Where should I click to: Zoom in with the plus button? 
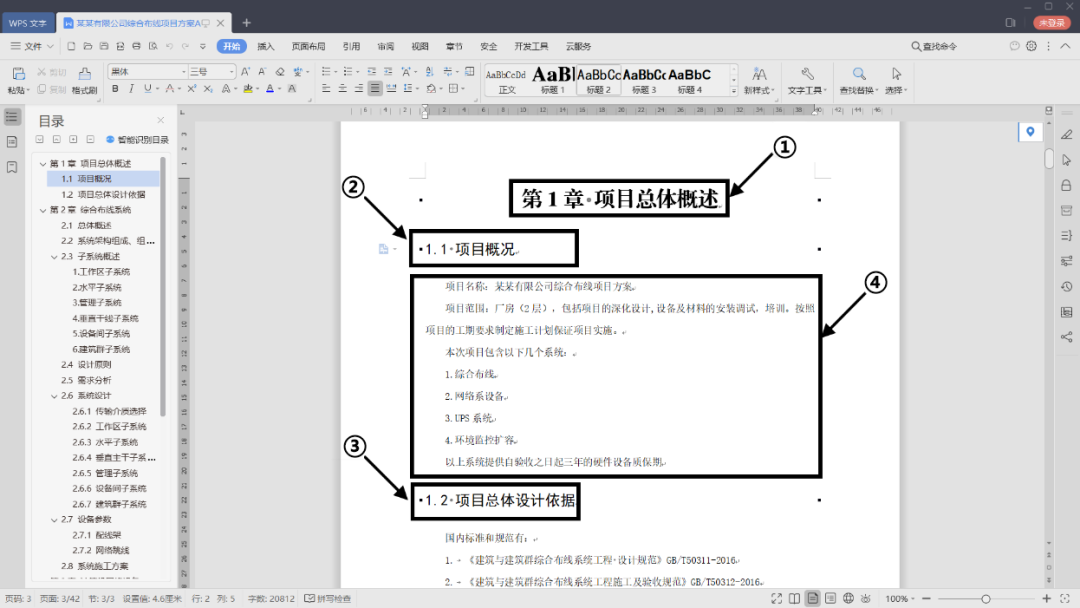[x=1047, y=598]
